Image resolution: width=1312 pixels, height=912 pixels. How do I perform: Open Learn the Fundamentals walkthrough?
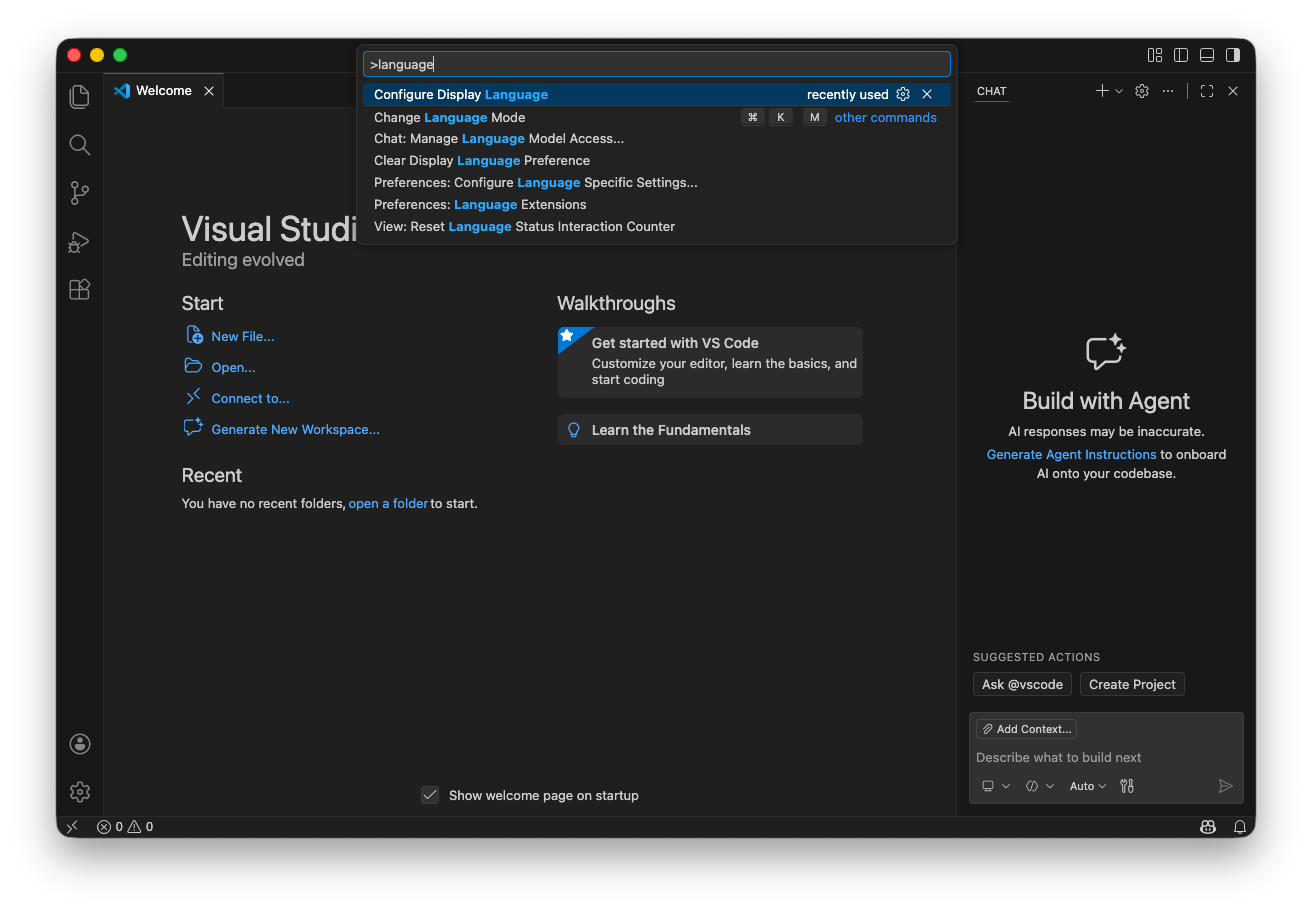pos(710,430)
